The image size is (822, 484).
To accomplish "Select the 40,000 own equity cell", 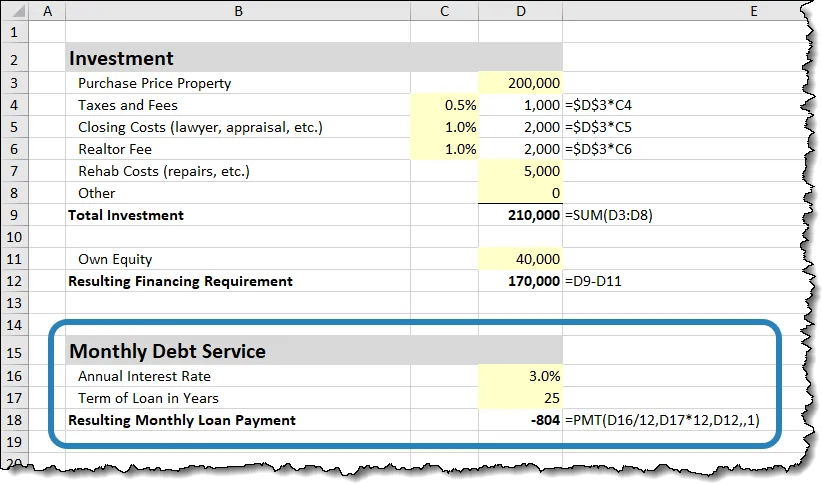I will coord(521,259).
